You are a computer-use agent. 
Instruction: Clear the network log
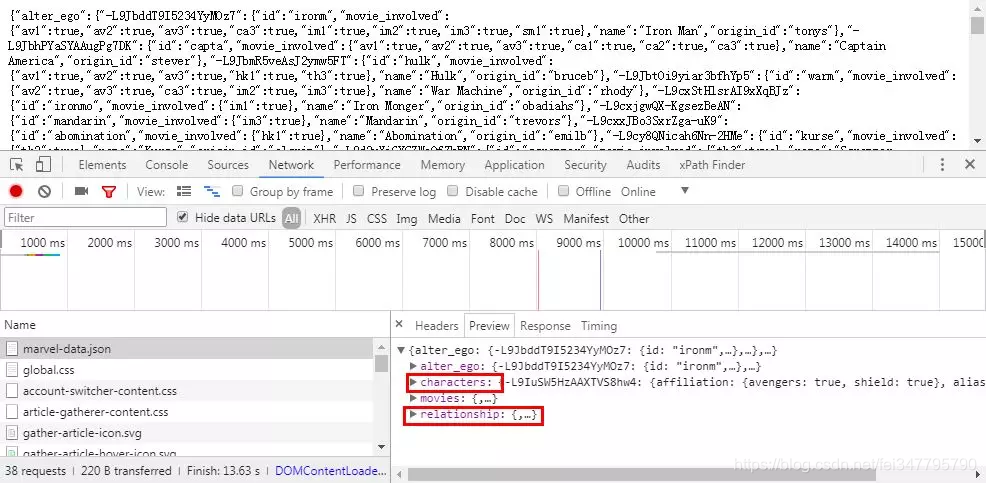point(44,191)
